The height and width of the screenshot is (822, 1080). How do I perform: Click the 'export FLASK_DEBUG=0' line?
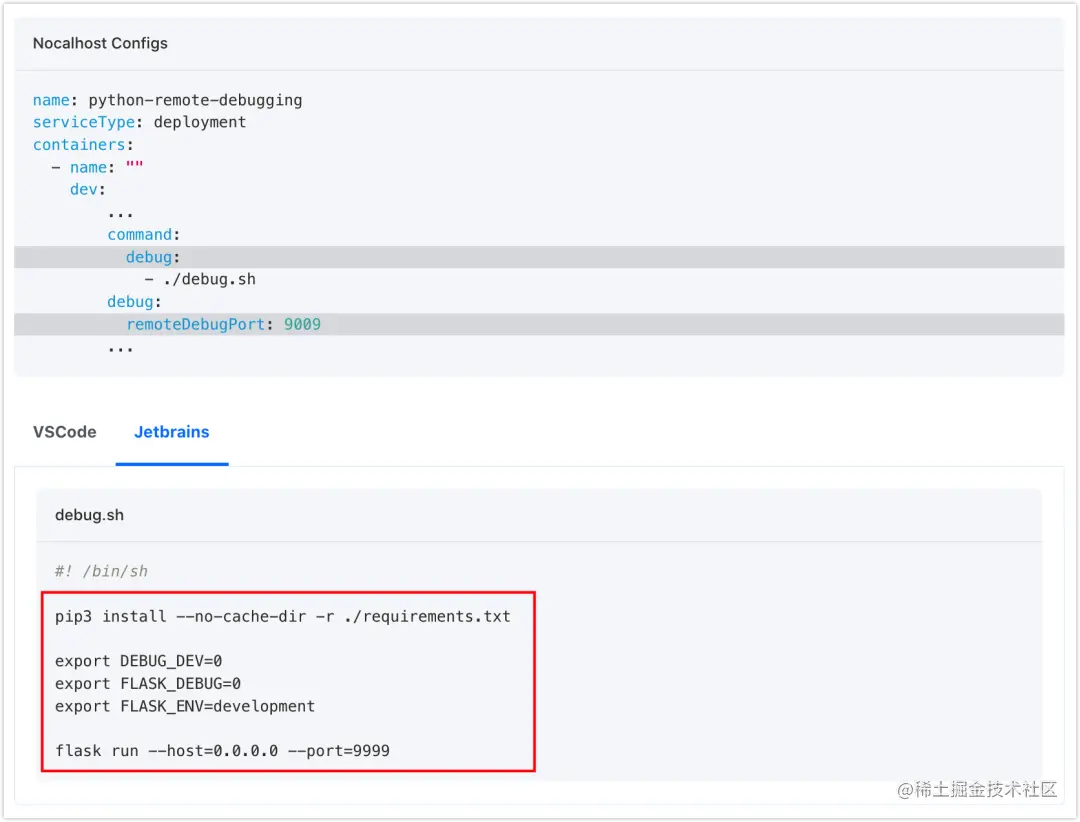(147, 684)
